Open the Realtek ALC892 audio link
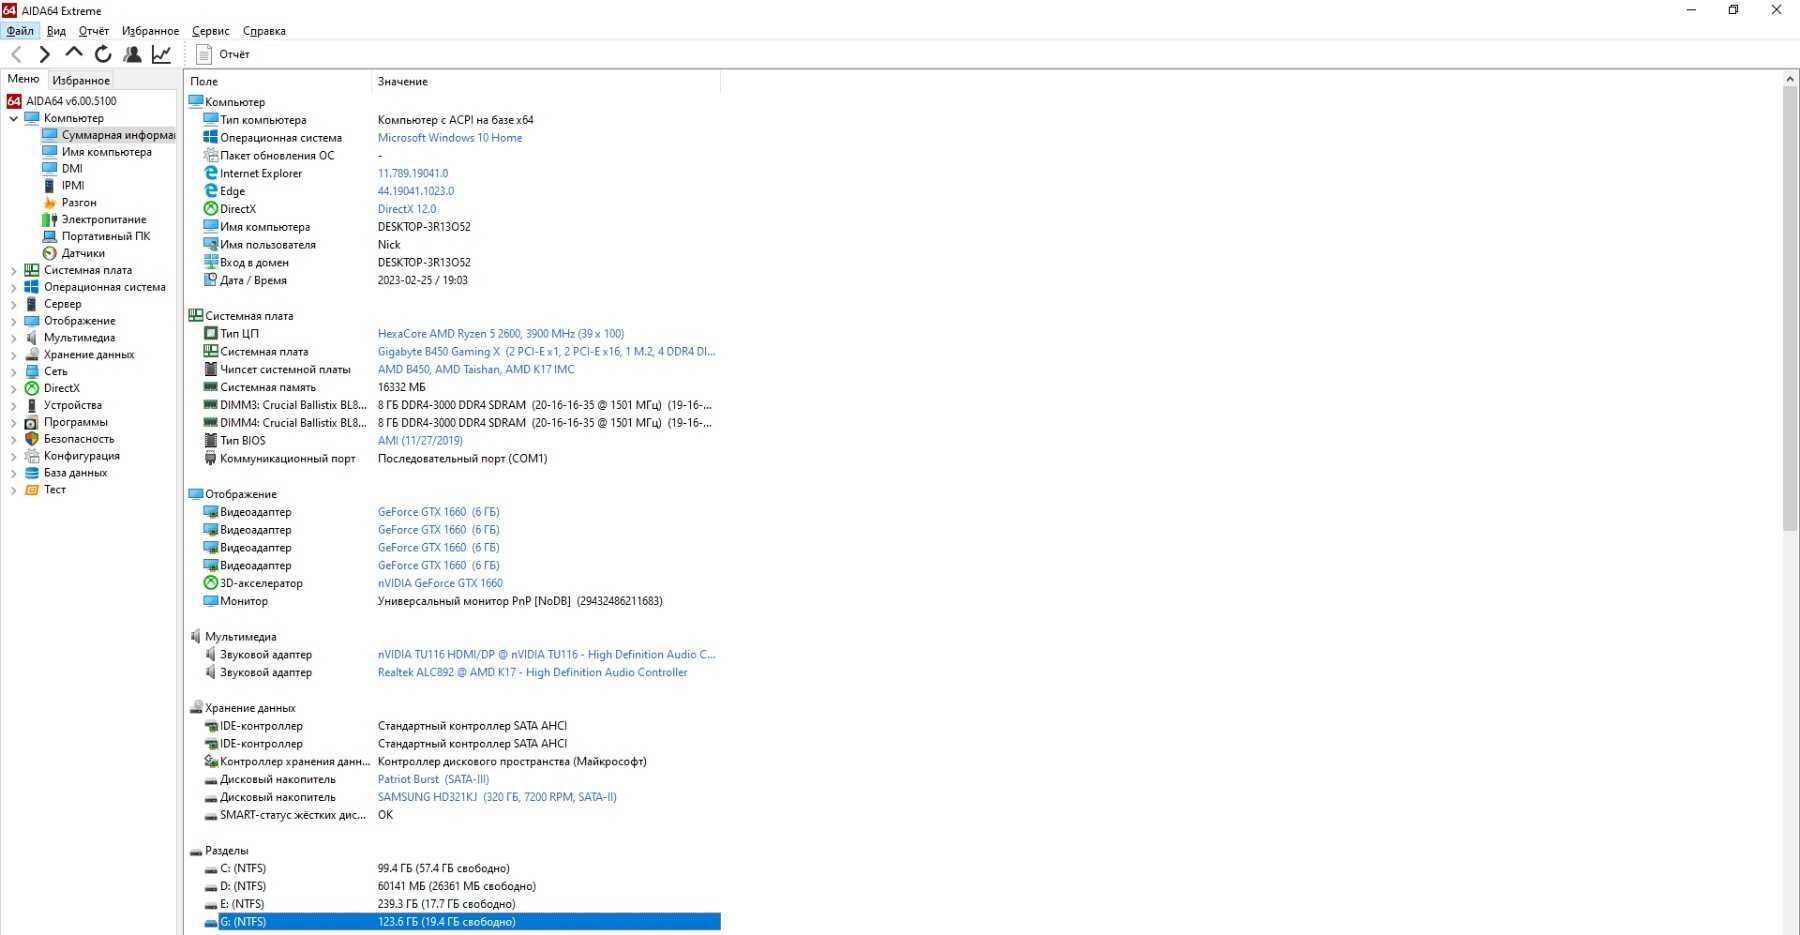 pyautogui.click(x=532, y=672)
